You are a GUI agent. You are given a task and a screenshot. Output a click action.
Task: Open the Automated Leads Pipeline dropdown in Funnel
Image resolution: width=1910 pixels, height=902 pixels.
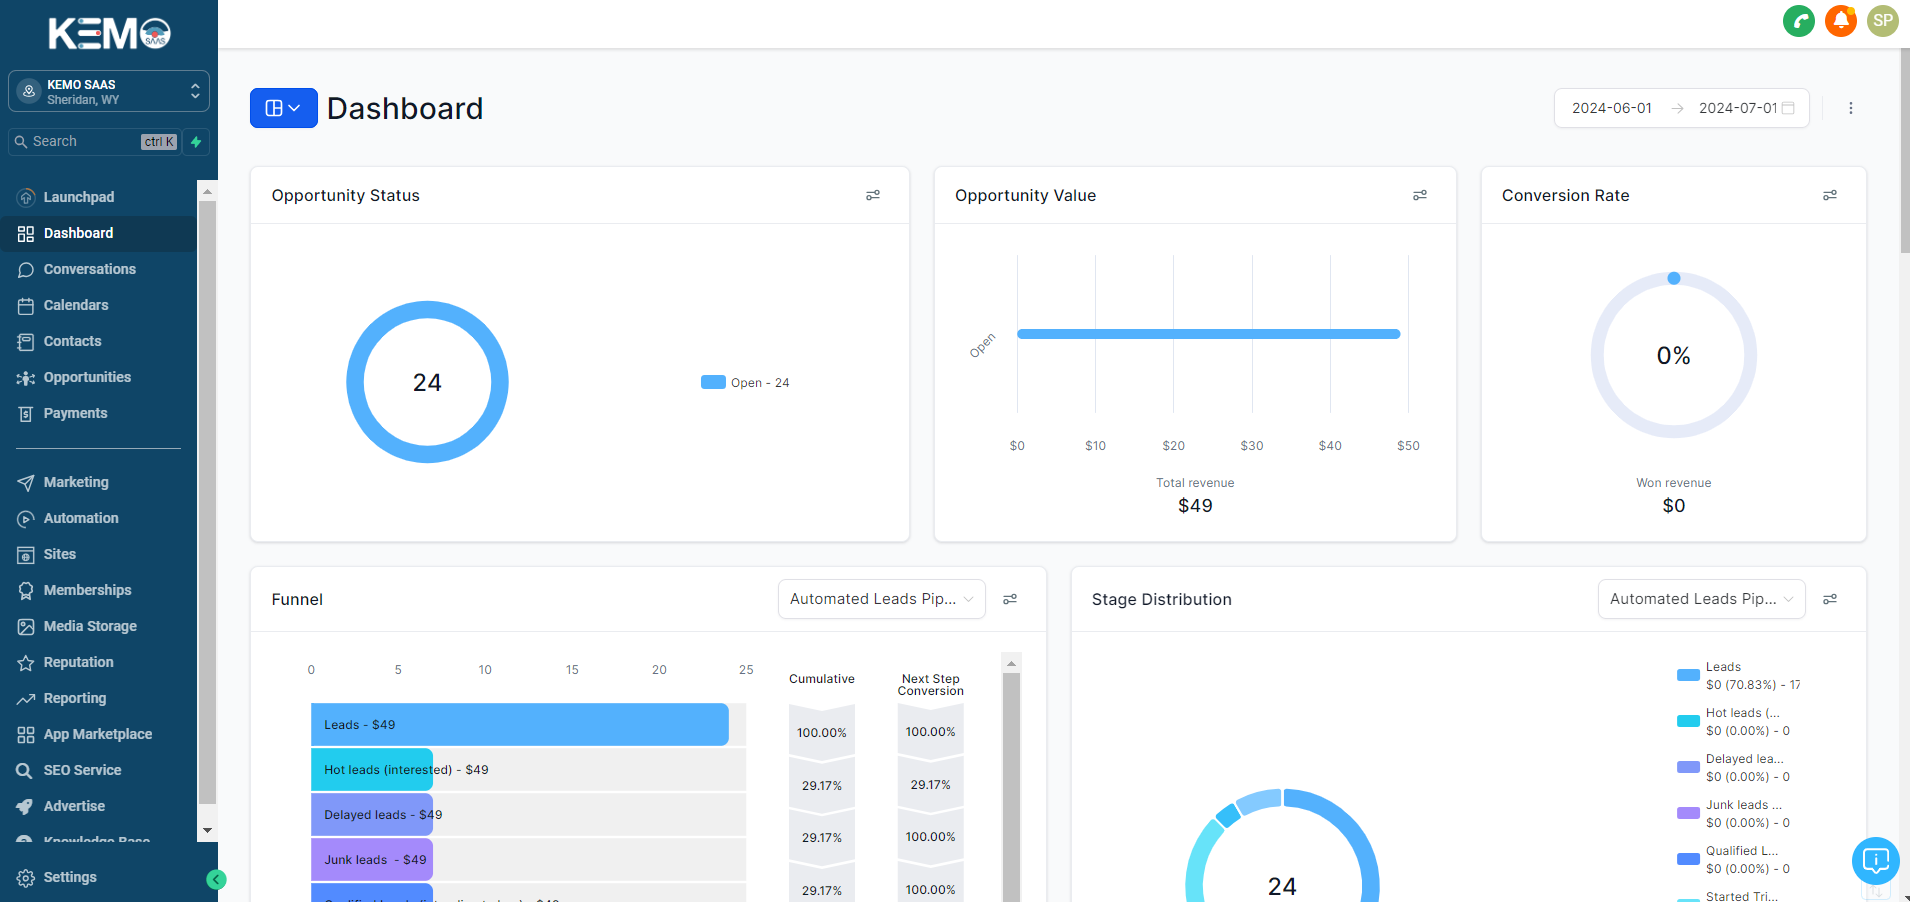pos(880,599)
